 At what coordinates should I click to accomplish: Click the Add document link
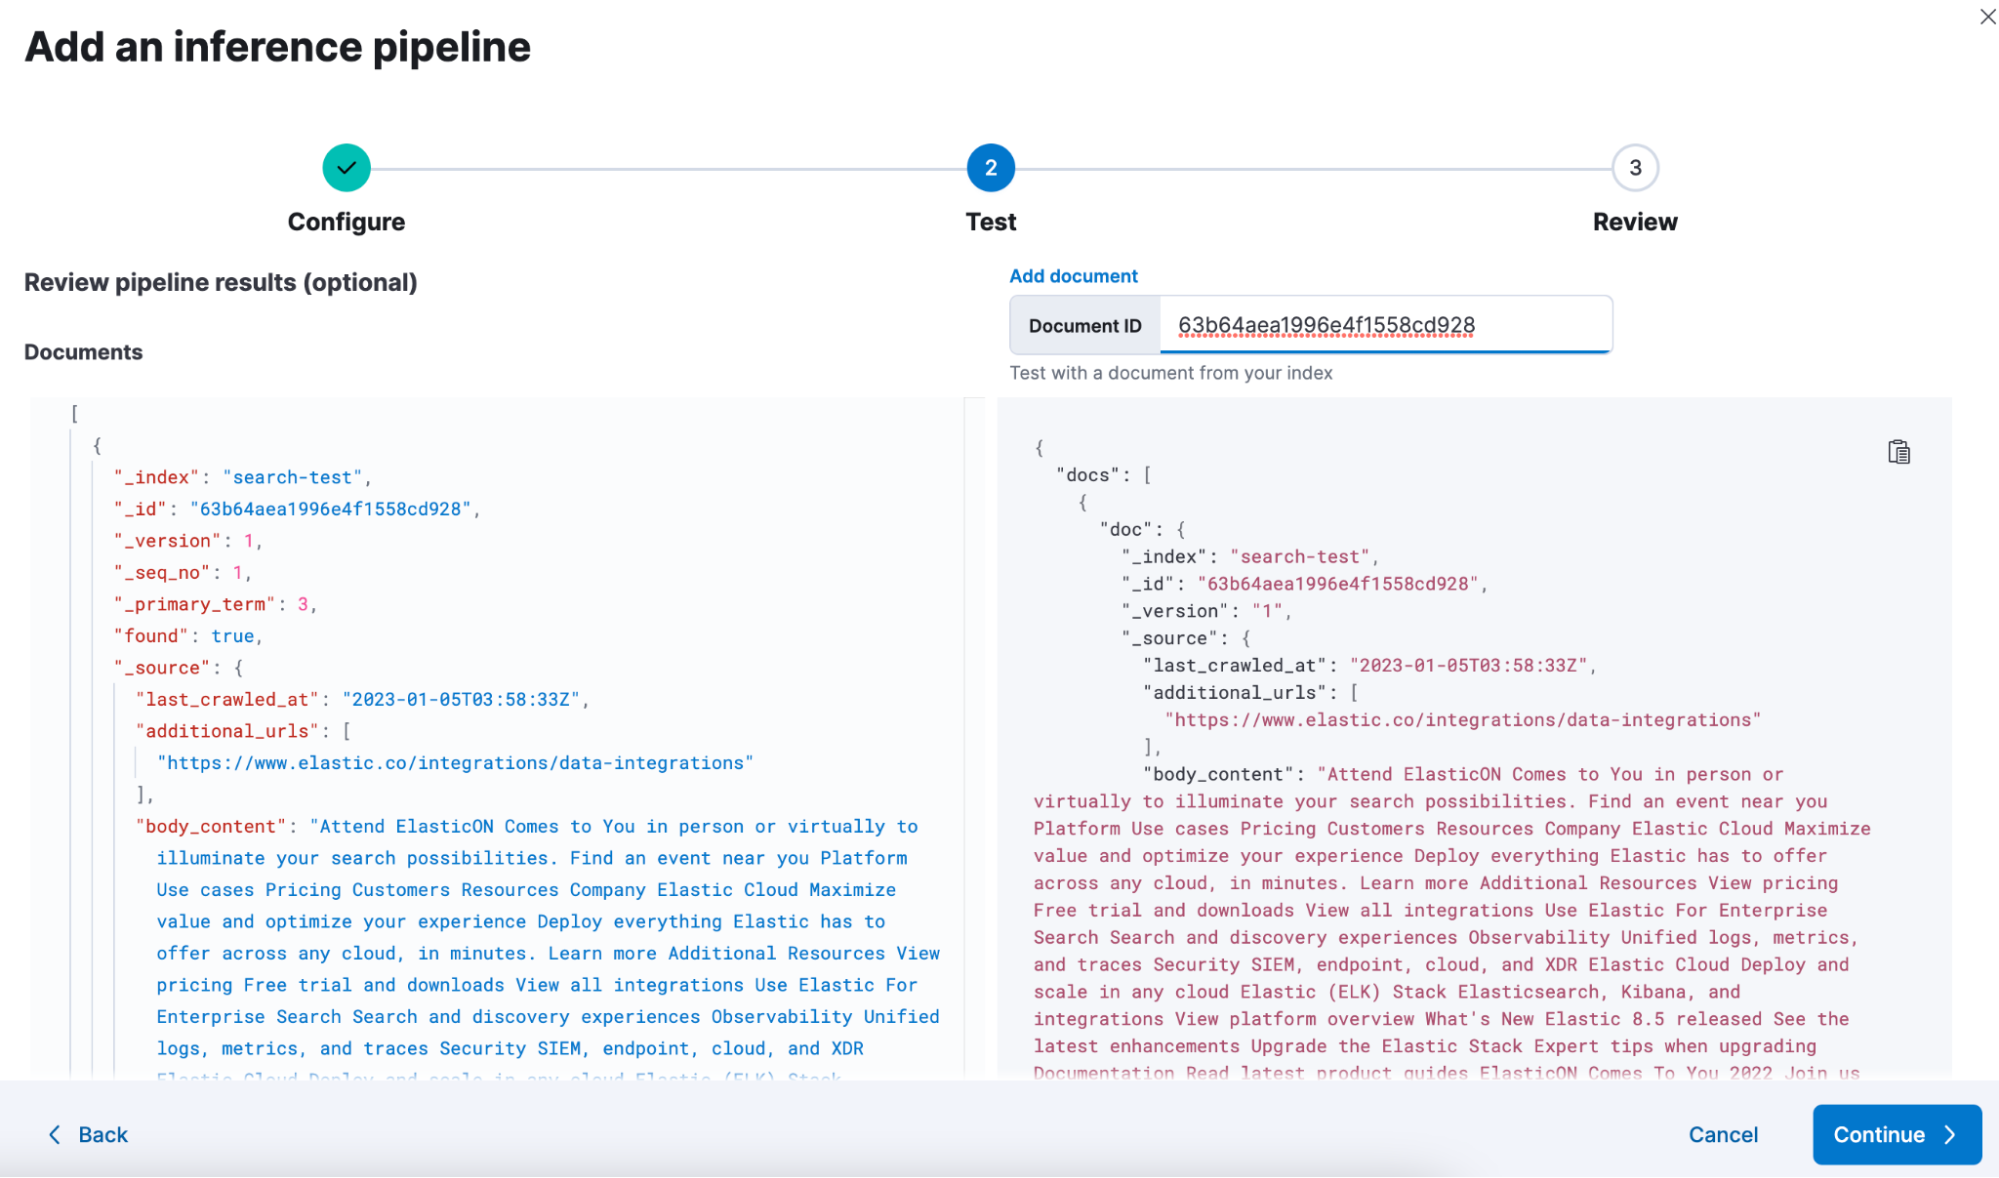point(1073,276)
